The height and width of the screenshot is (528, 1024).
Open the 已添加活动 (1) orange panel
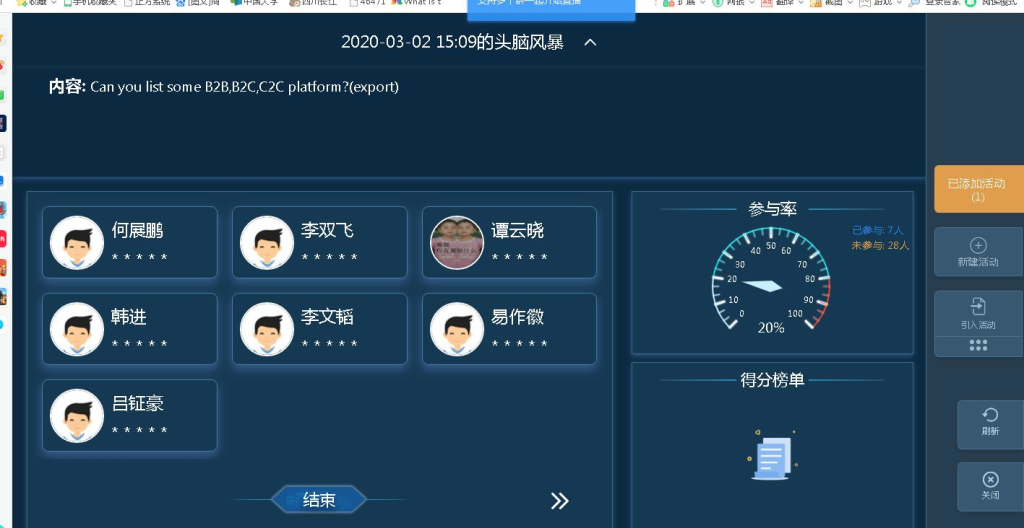(978, 190)
